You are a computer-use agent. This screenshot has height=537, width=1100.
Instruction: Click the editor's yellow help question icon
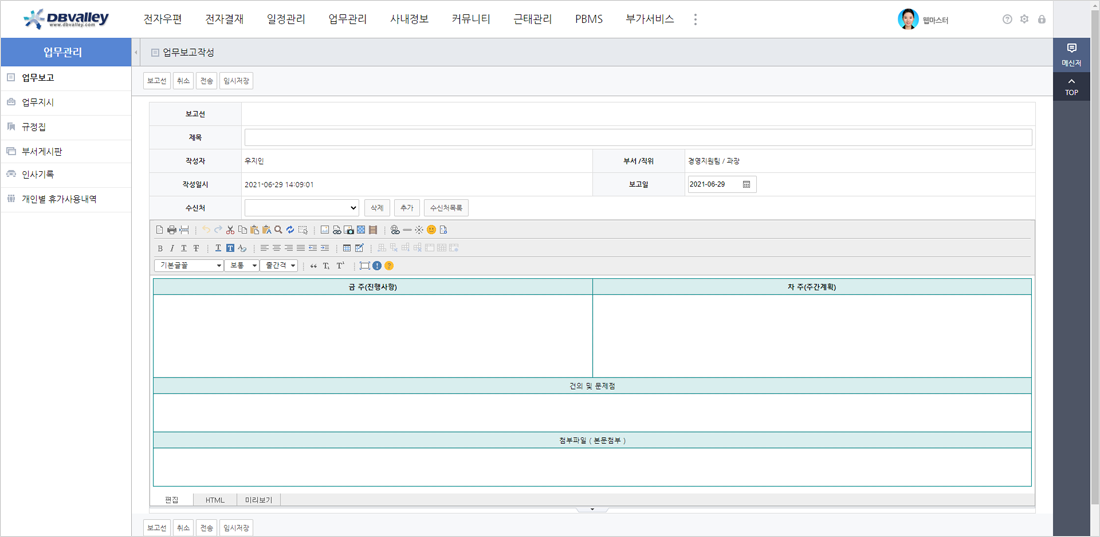389,266
